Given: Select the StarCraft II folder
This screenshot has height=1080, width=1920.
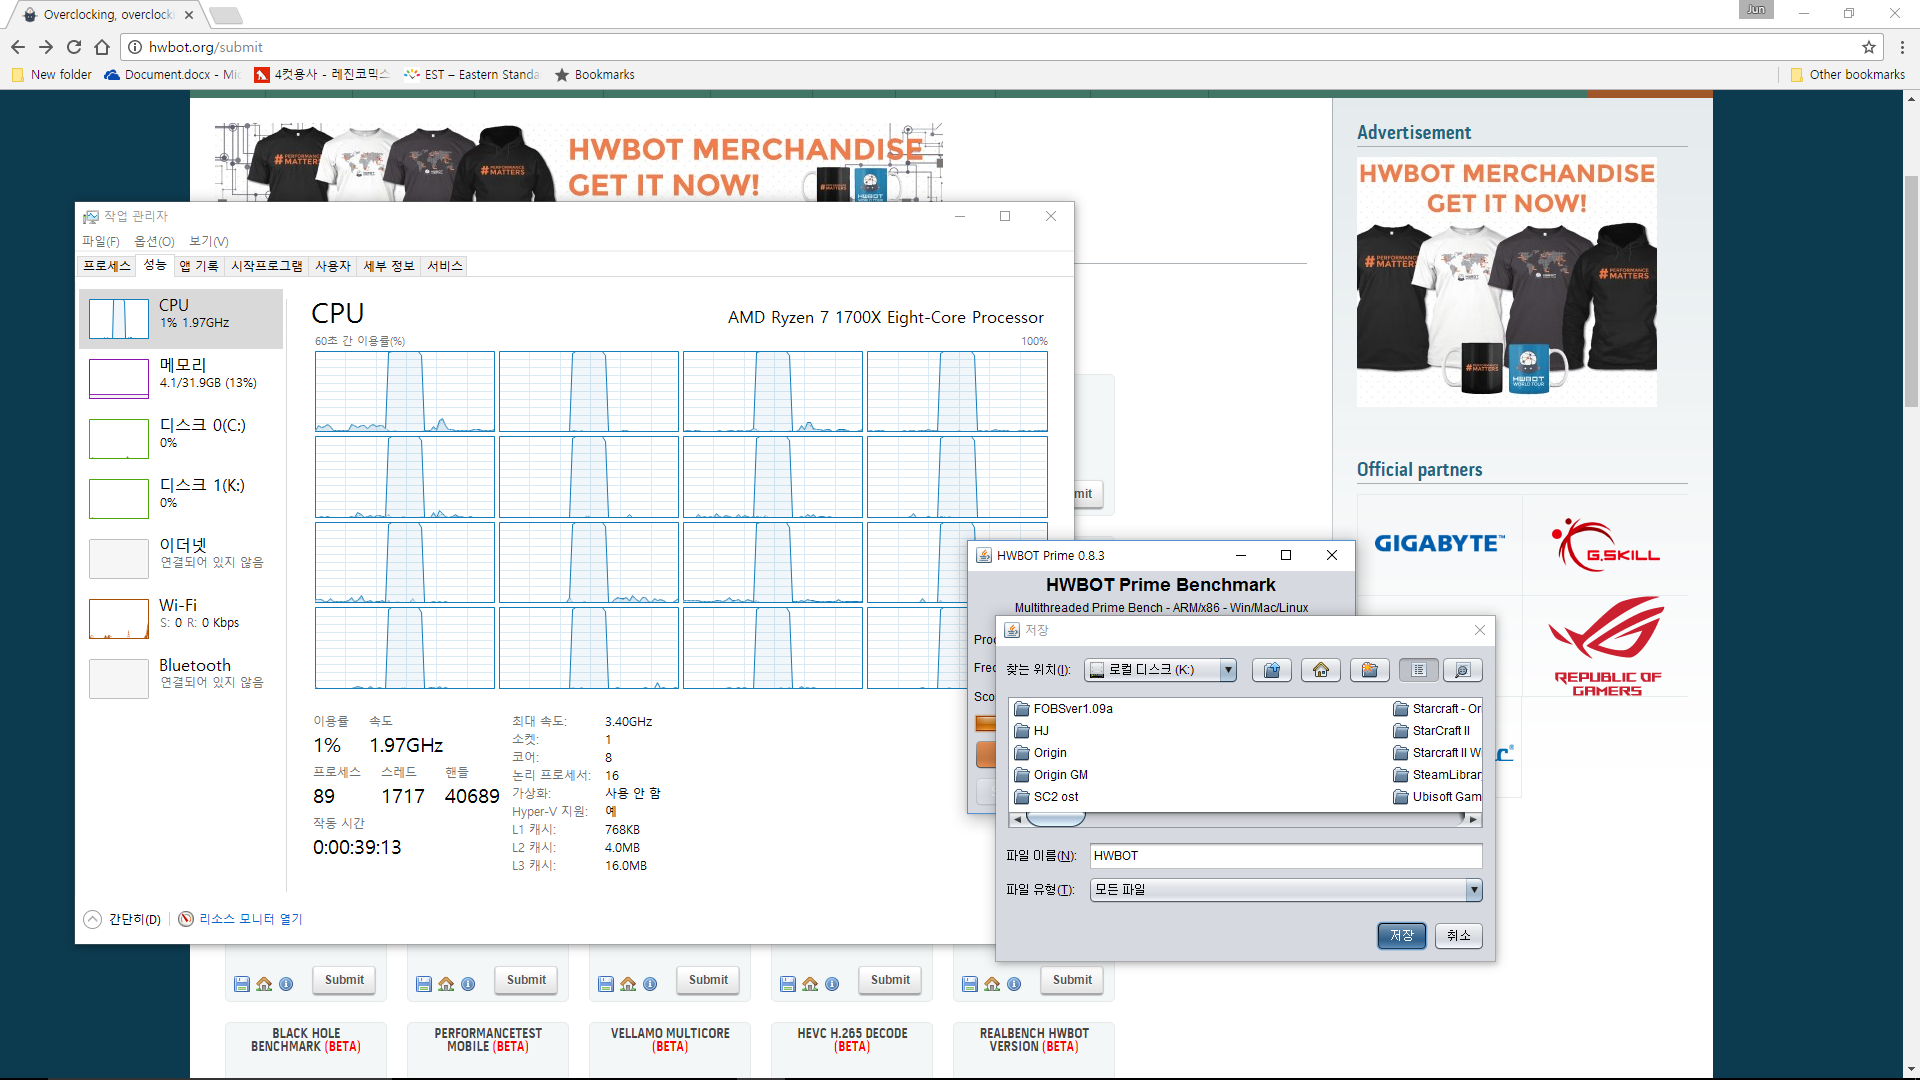Looking at the screenshot, I should [1432, 731].
